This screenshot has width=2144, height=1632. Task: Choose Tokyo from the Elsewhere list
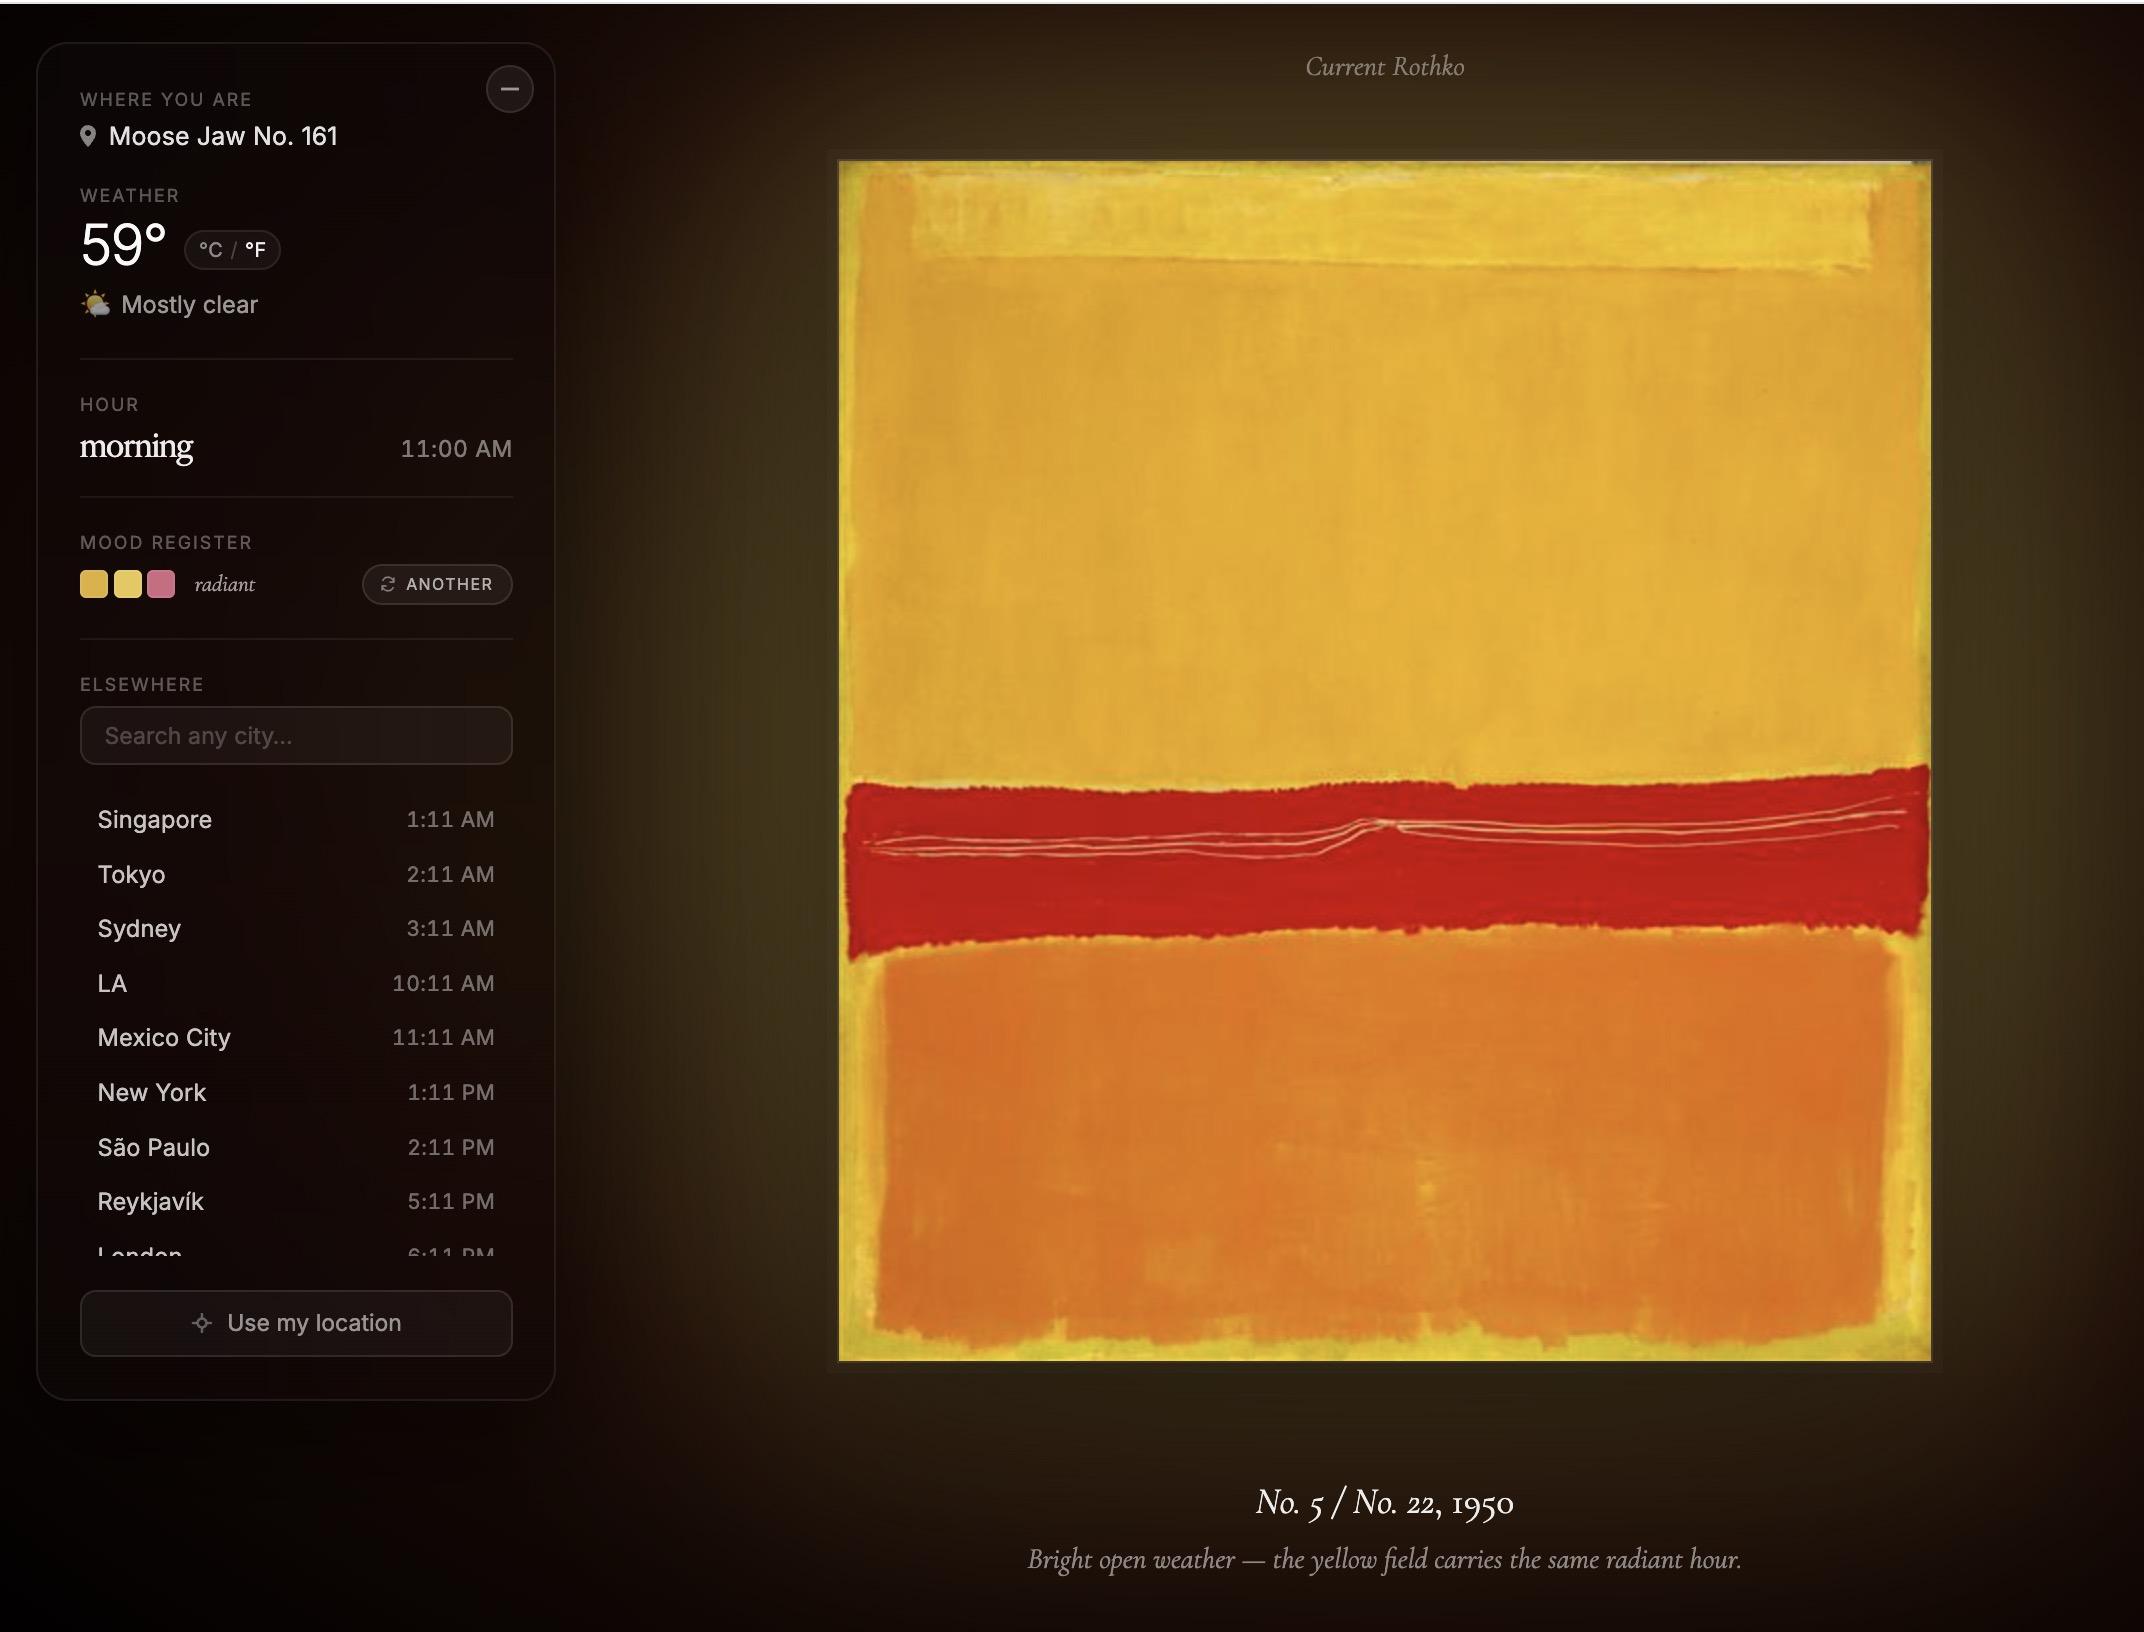tap(296, 874)
